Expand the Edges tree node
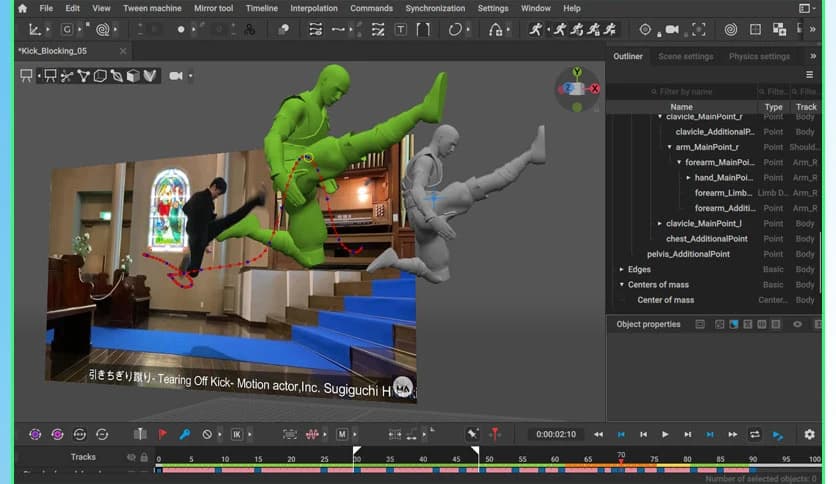836x484 pixels. coord(621,270)
